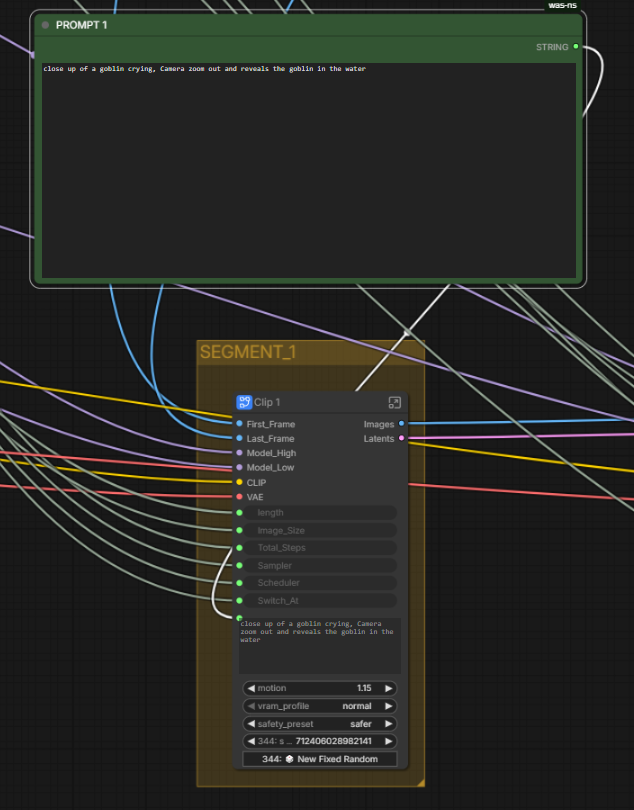Click the seed value field 712406028982141
Viewport: 634px width, 810px height.
(333, 741)
